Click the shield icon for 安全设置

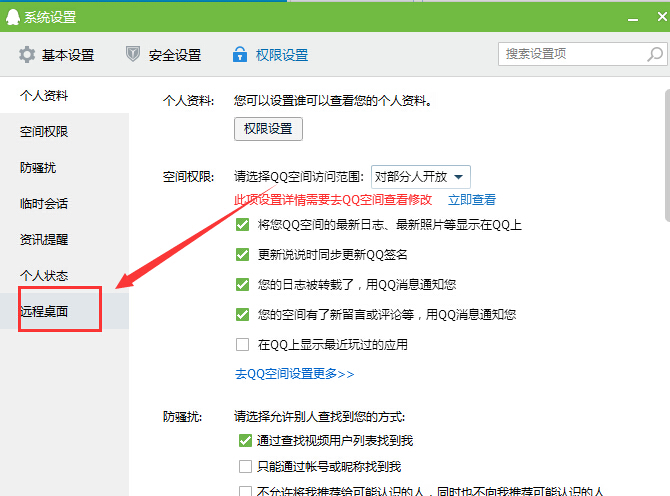pos(132,54)
